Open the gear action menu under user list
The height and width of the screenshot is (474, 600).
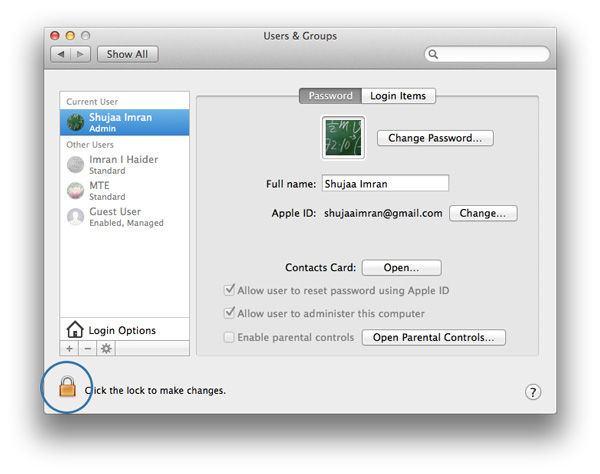pyautogui.click(x=106, y=349)
